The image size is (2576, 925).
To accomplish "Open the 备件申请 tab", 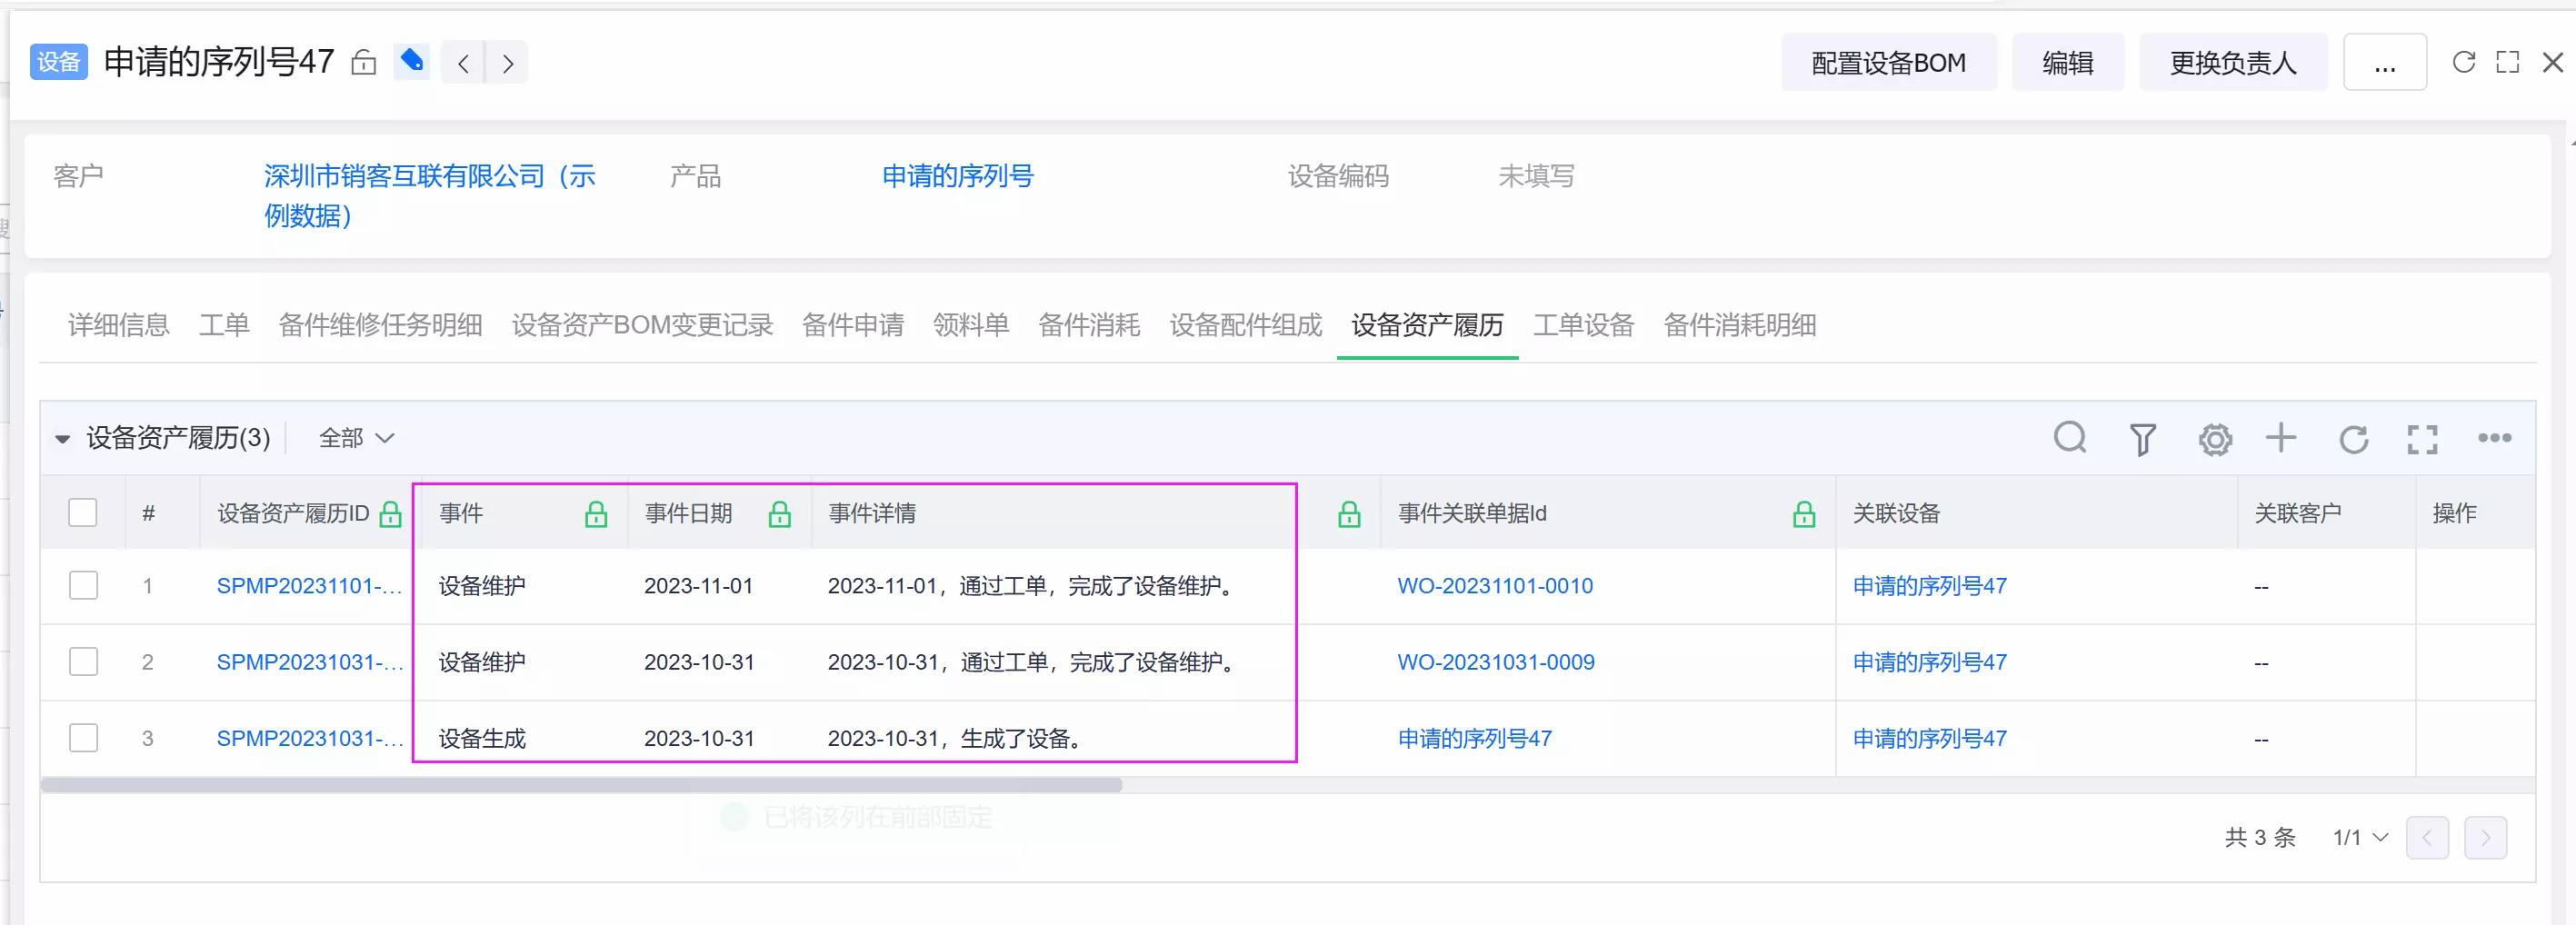I will 852,325.
